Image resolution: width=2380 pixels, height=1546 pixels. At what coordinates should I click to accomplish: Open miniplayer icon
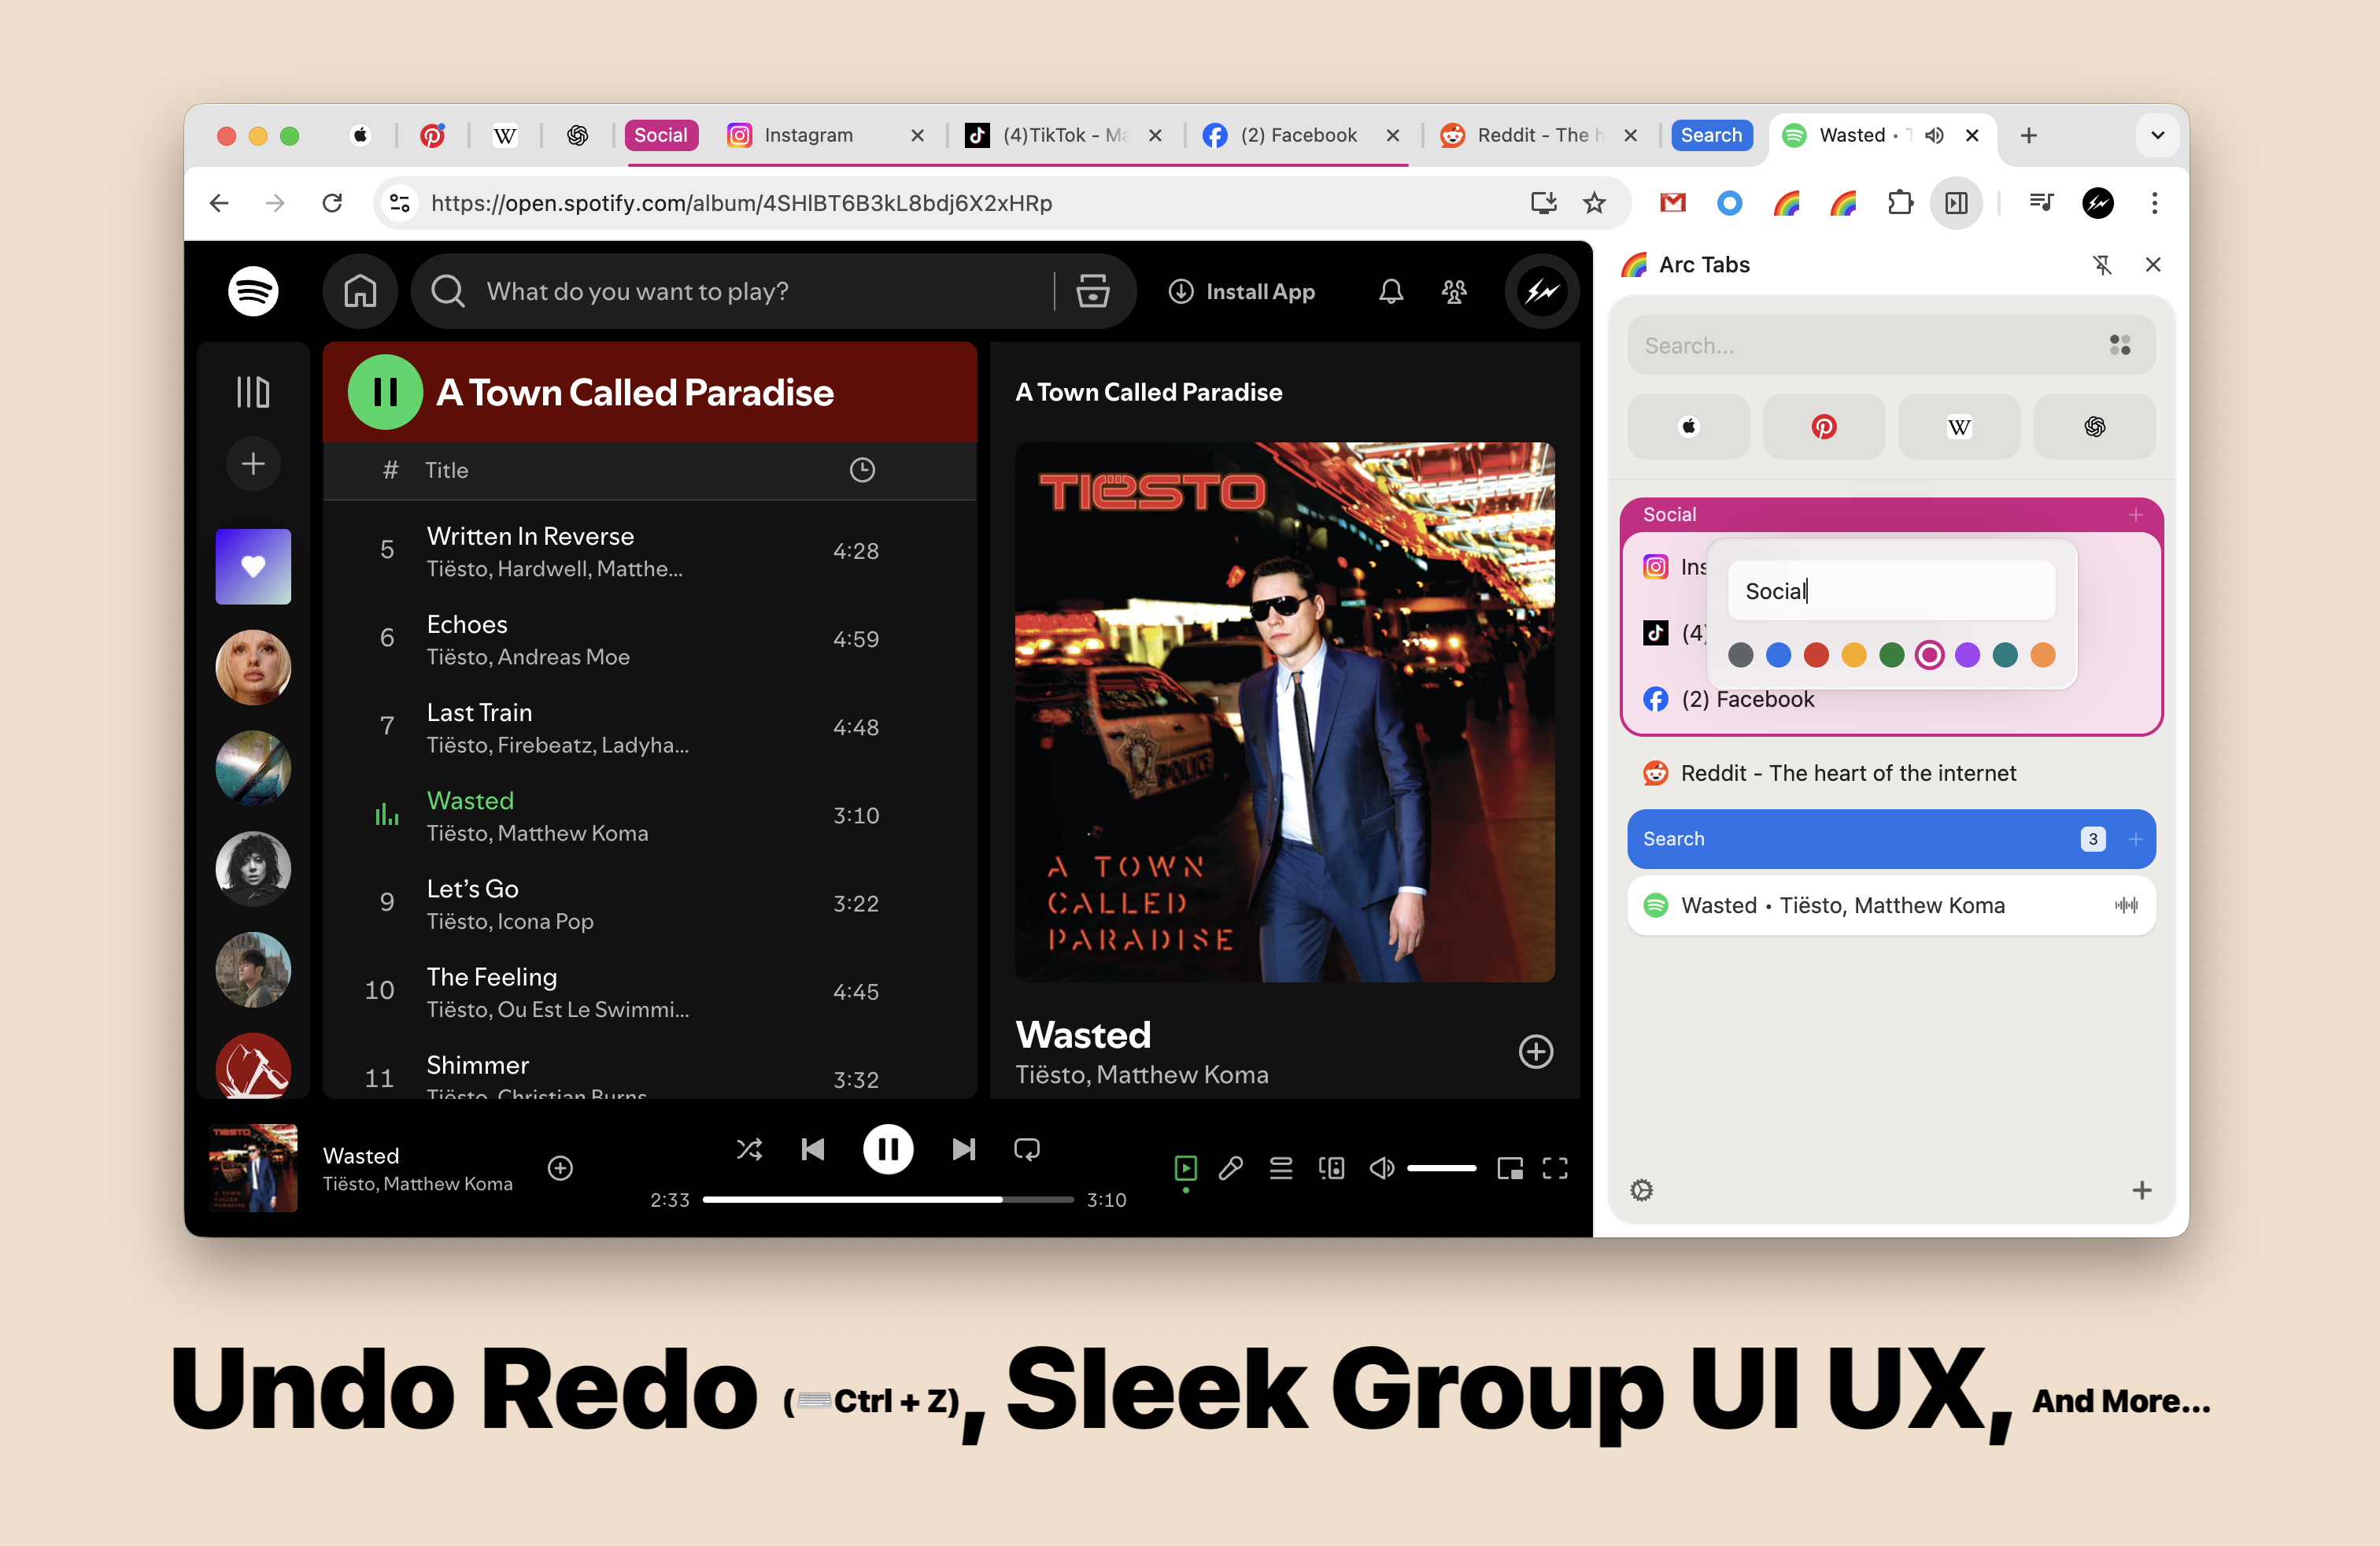(x=1509, y=1168)
